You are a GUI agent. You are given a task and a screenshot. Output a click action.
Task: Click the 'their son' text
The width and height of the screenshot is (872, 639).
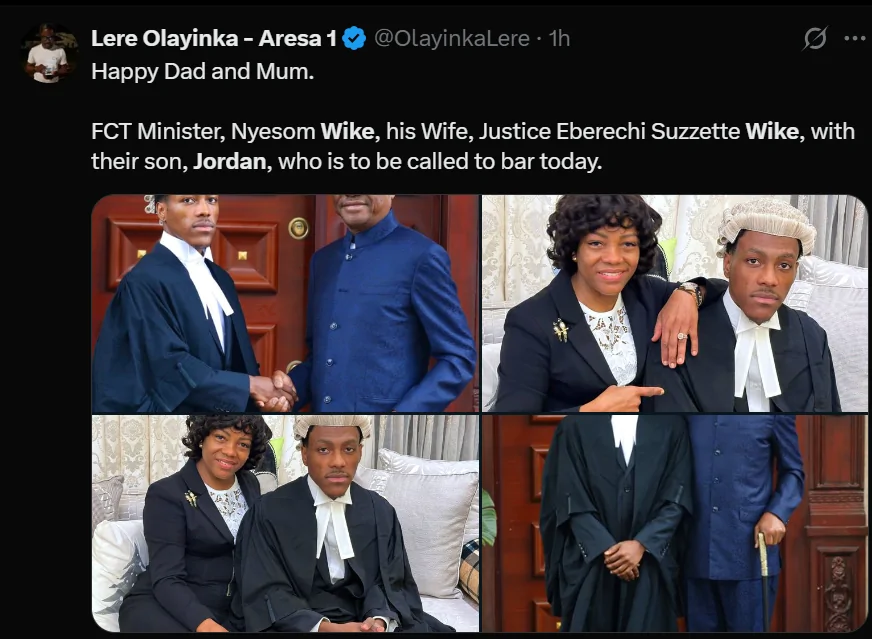(137, 161)
